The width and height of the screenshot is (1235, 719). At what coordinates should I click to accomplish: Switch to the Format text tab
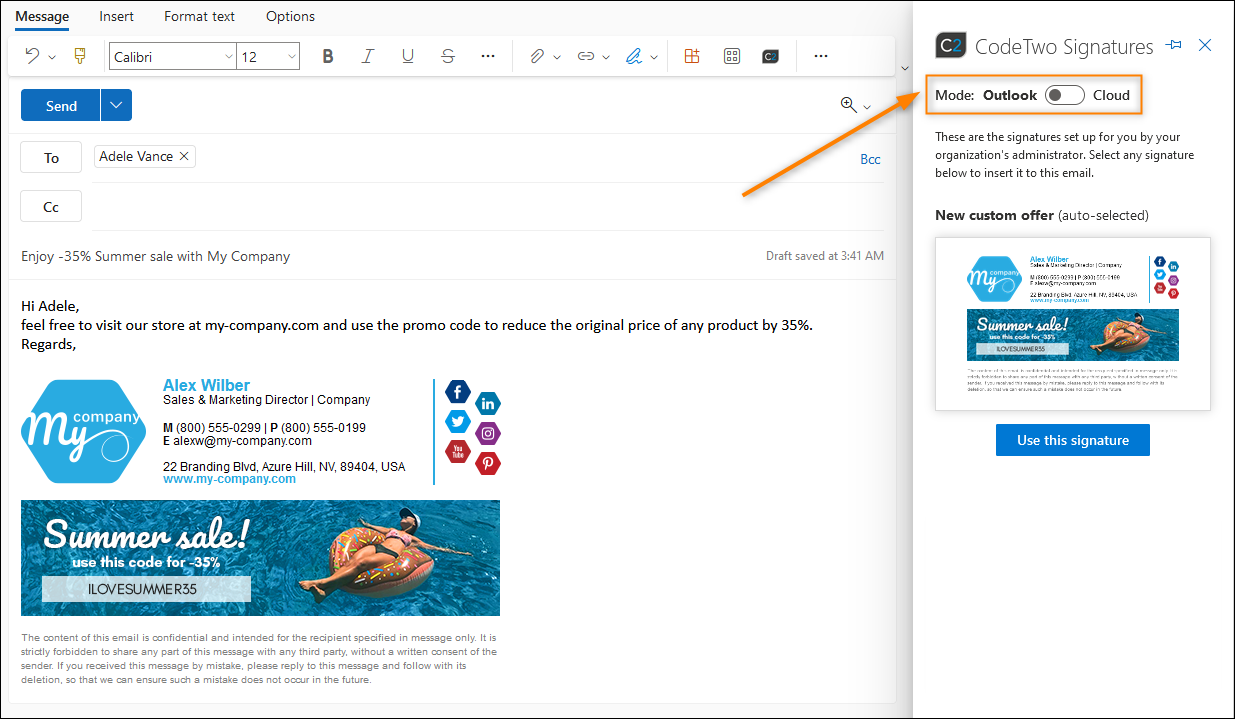coord(199,16)
